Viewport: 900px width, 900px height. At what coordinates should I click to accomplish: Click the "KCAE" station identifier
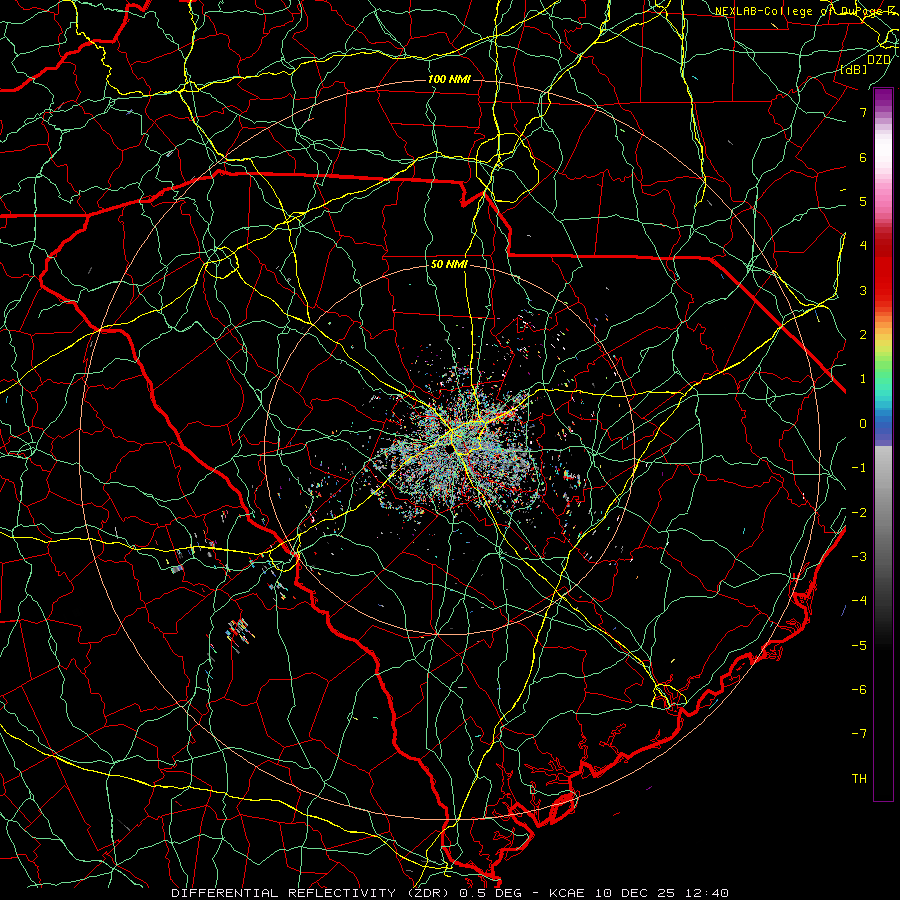coord(567,893)
